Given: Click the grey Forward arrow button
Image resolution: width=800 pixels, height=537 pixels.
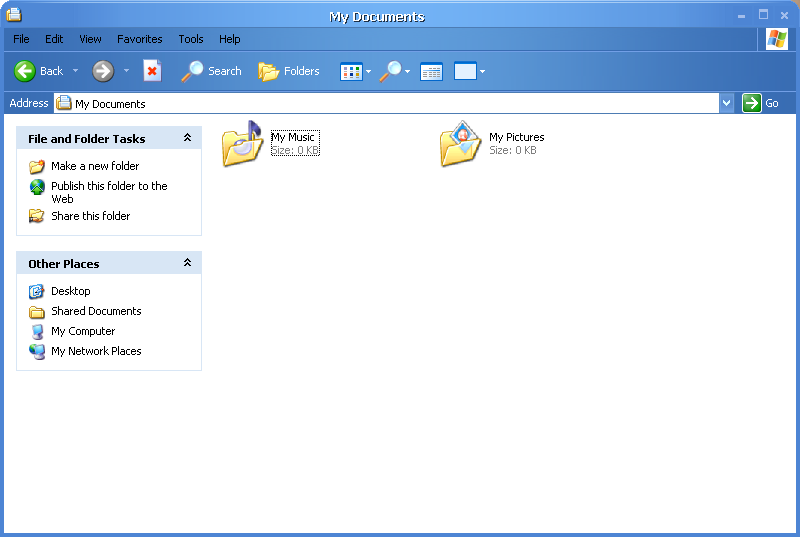Looking at the screenshot, I should click(x=102, y=71).
